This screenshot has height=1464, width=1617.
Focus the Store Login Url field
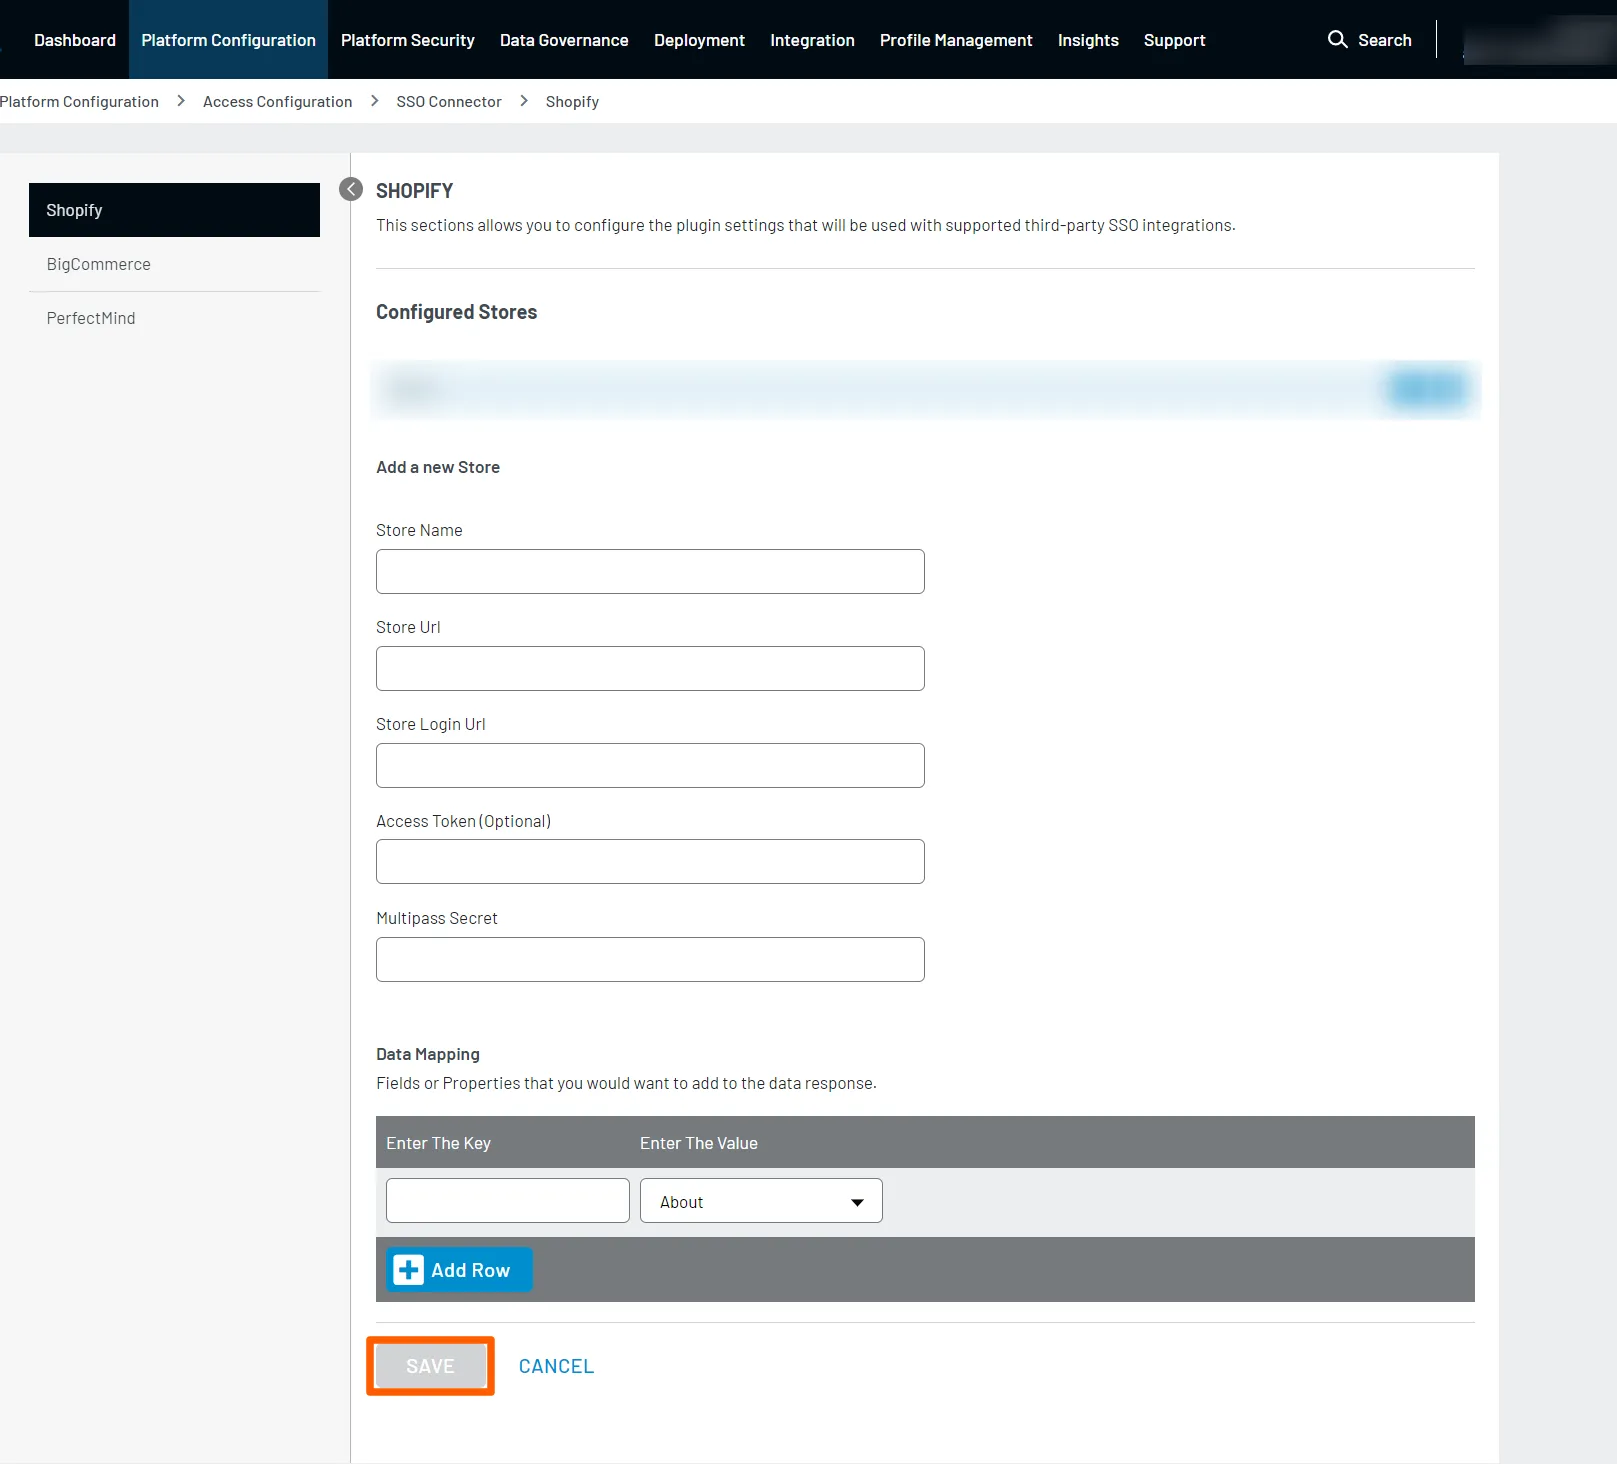[x=650, y=765]
